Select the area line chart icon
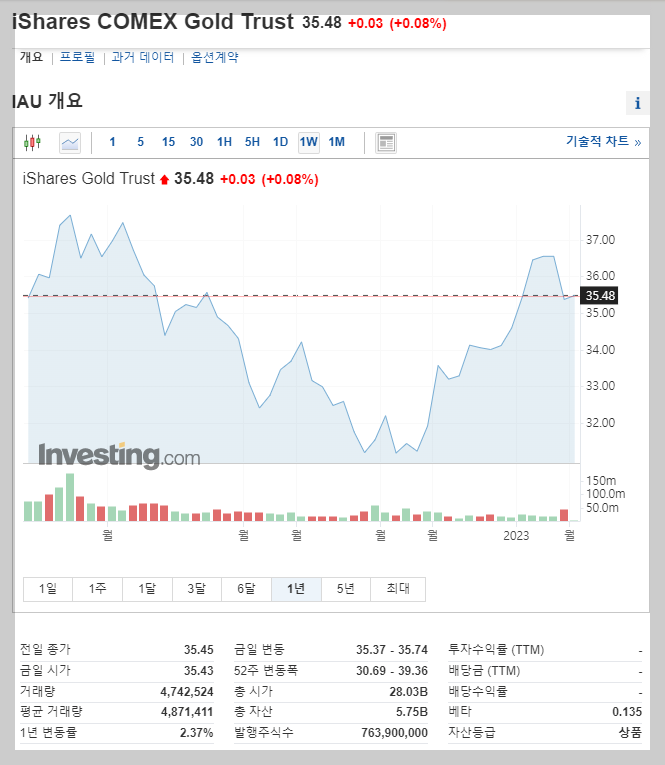This screenshot has height=765, width=665. pos(70,143)
